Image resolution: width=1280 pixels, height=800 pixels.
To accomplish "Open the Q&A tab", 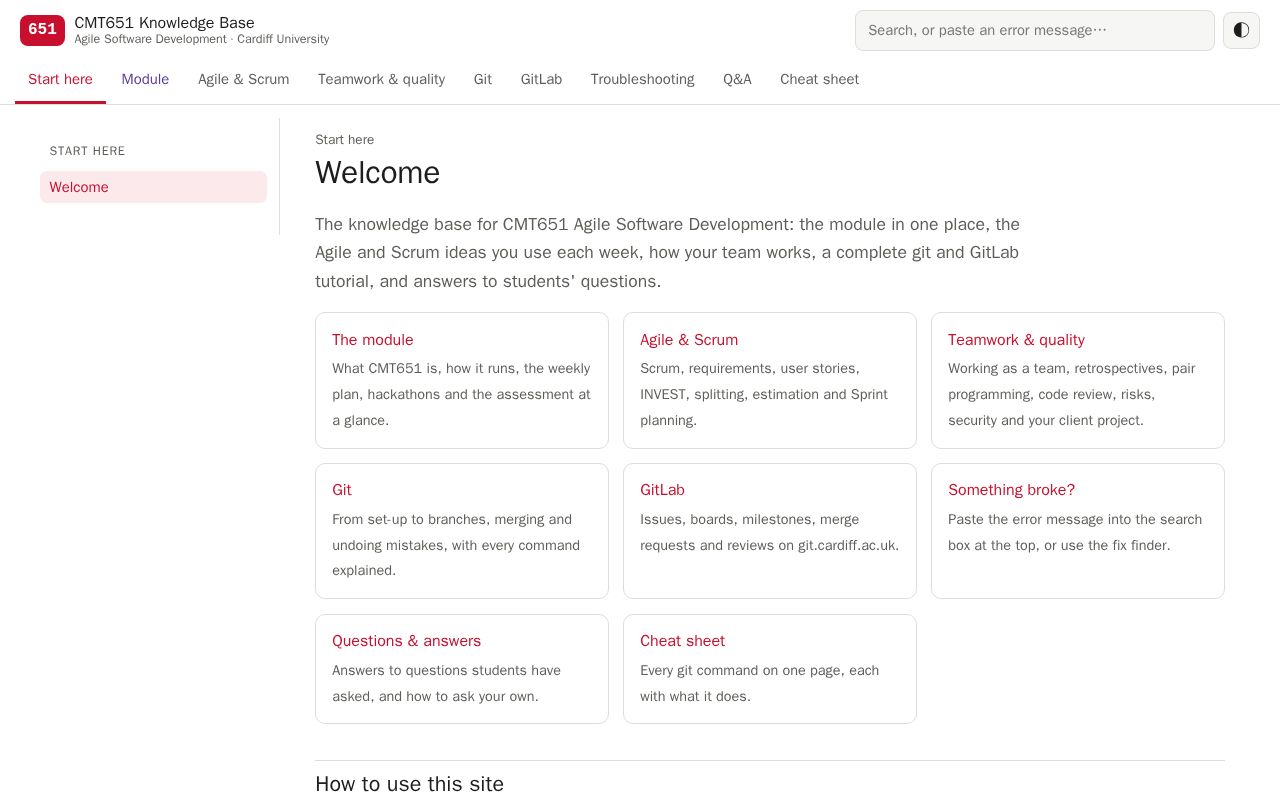I will pyautogui.click(x=737, y=79).
